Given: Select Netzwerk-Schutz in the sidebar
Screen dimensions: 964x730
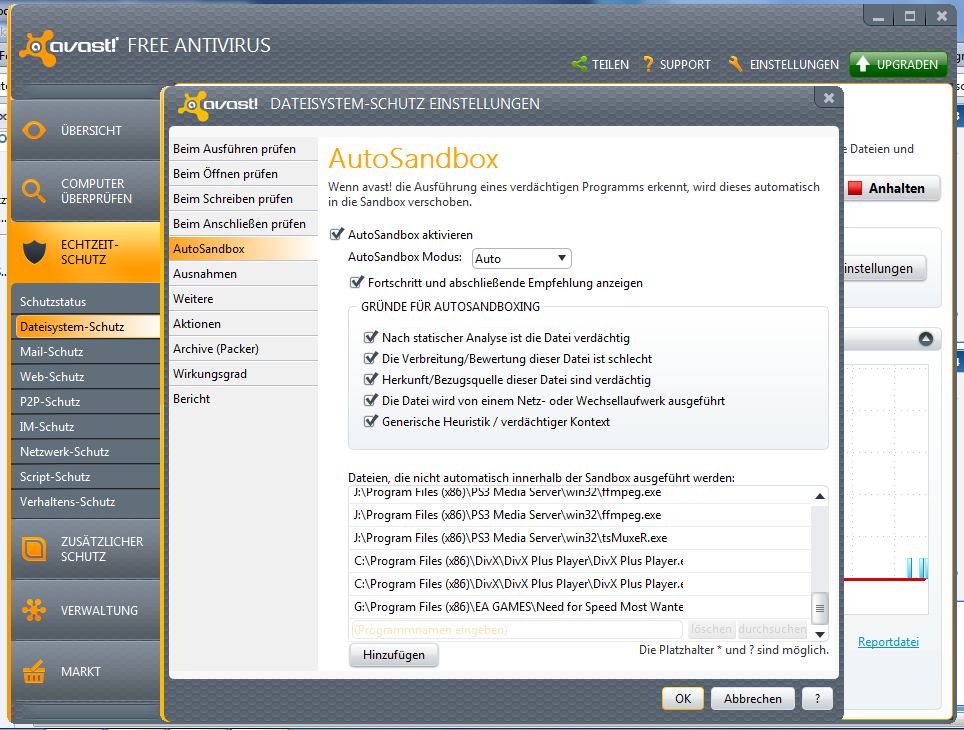Looking at the screenshot, I should (x=85, y=451).
